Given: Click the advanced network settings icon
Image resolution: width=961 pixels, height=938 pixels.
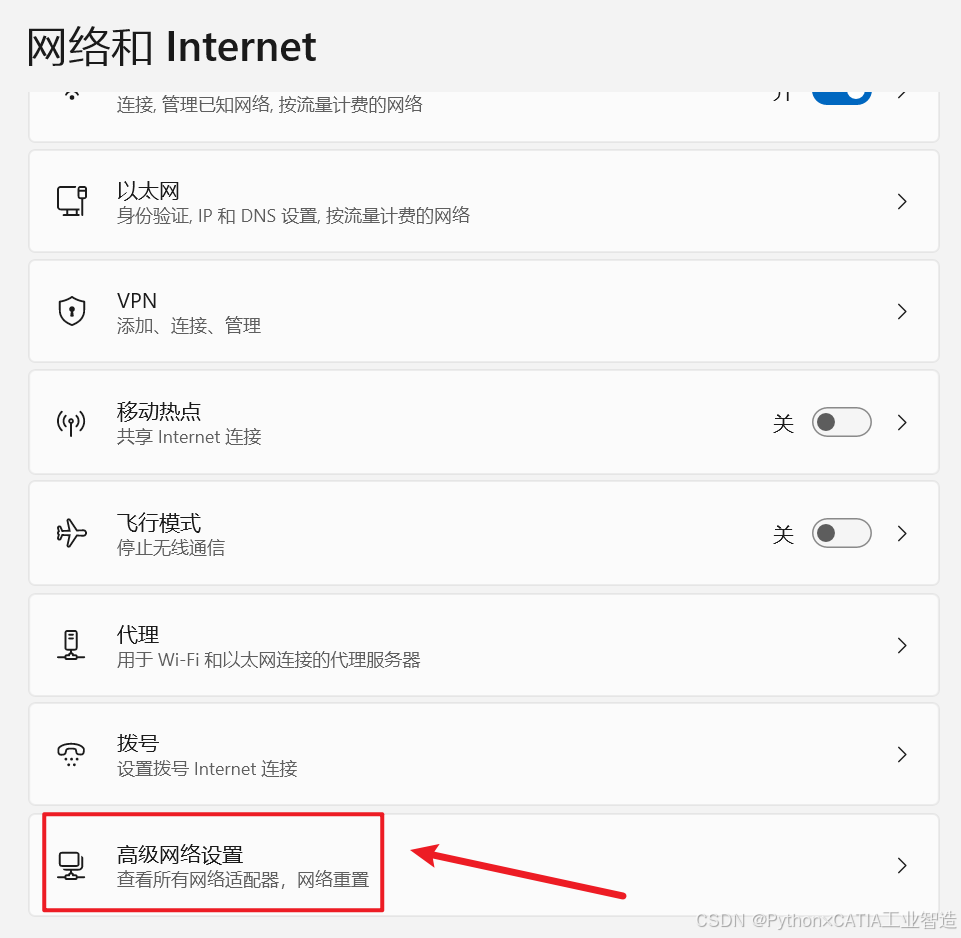Looking at the screenshot, I should tap(71, 865).
